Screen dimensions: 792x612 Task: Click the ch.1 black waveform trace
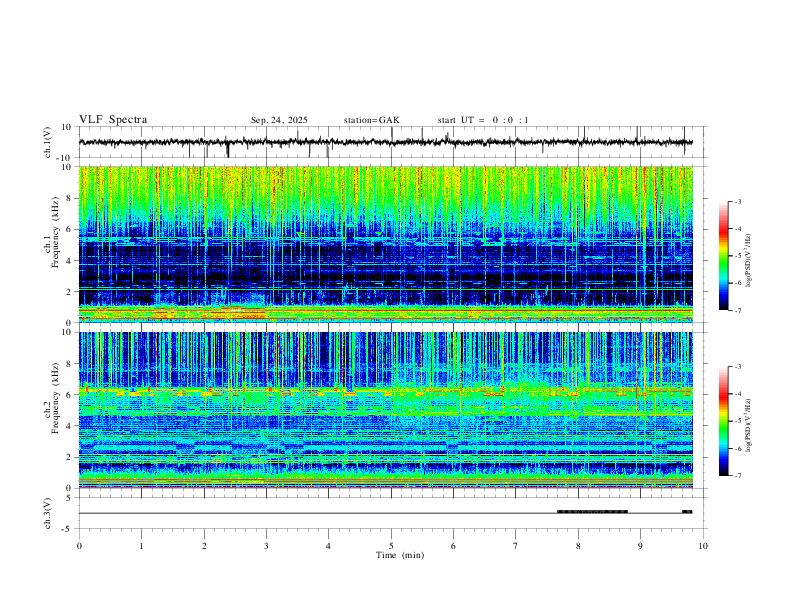tap(385, 142)
